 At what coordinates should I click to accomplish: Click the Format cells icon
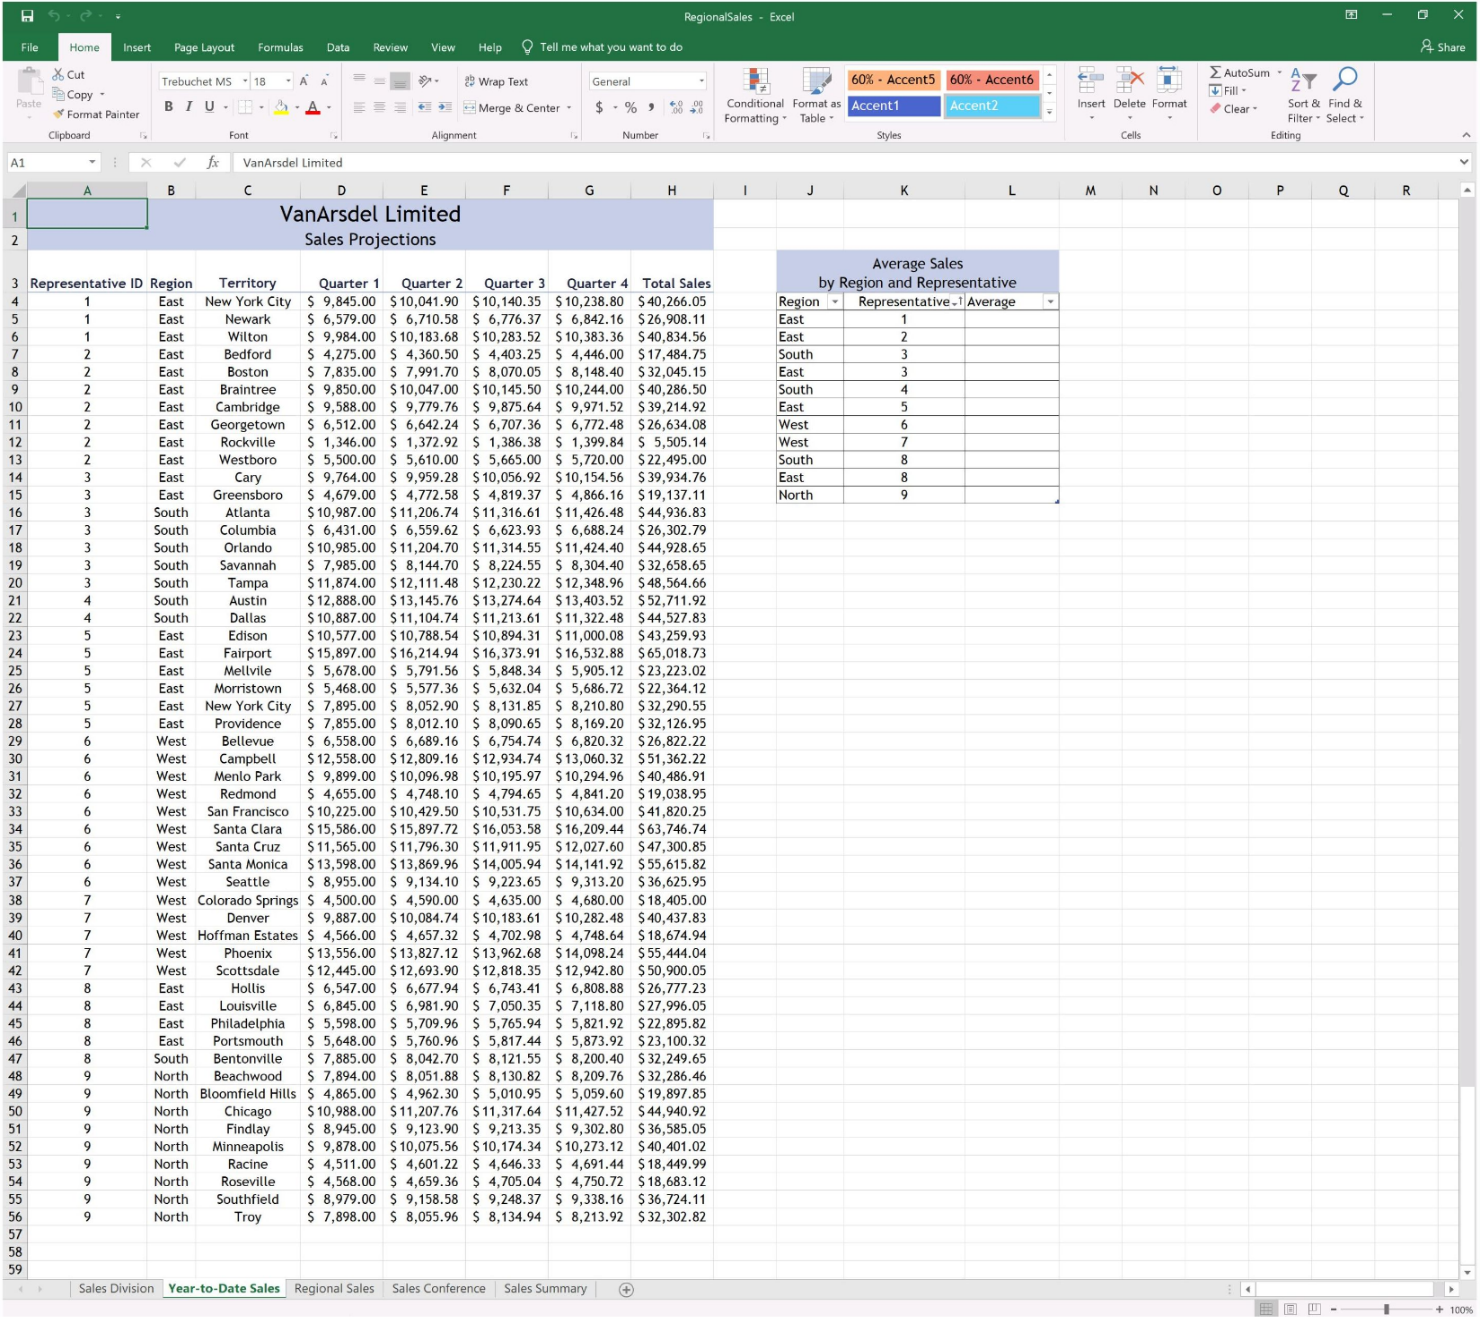click(x=1169, y=80)
